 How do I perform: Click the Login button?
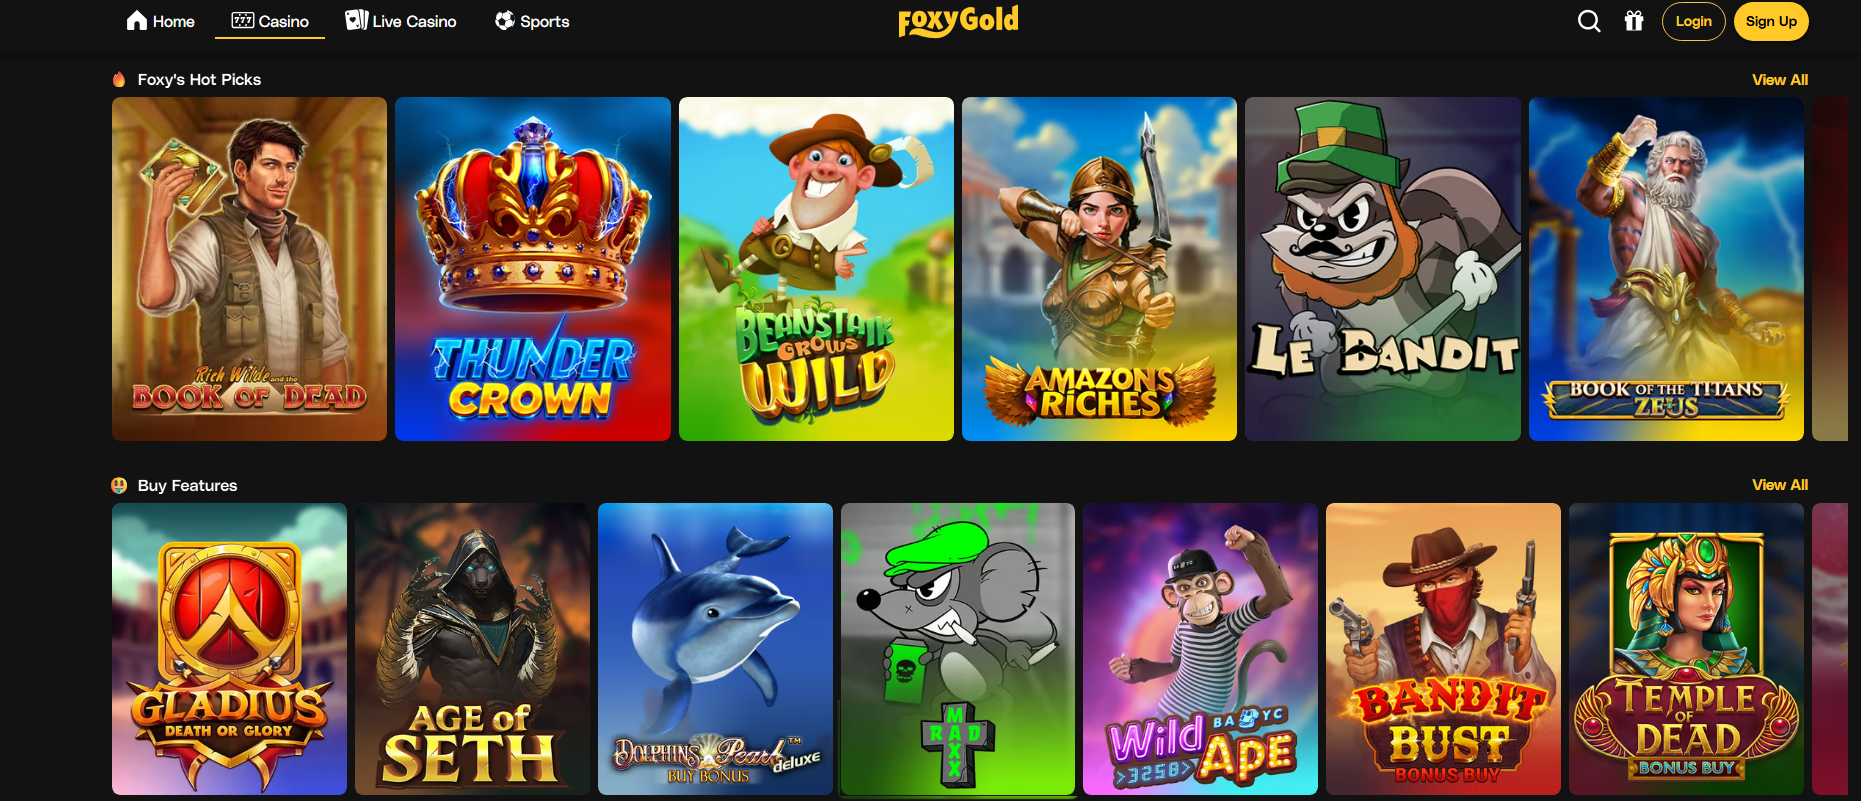pos(1693,21)
